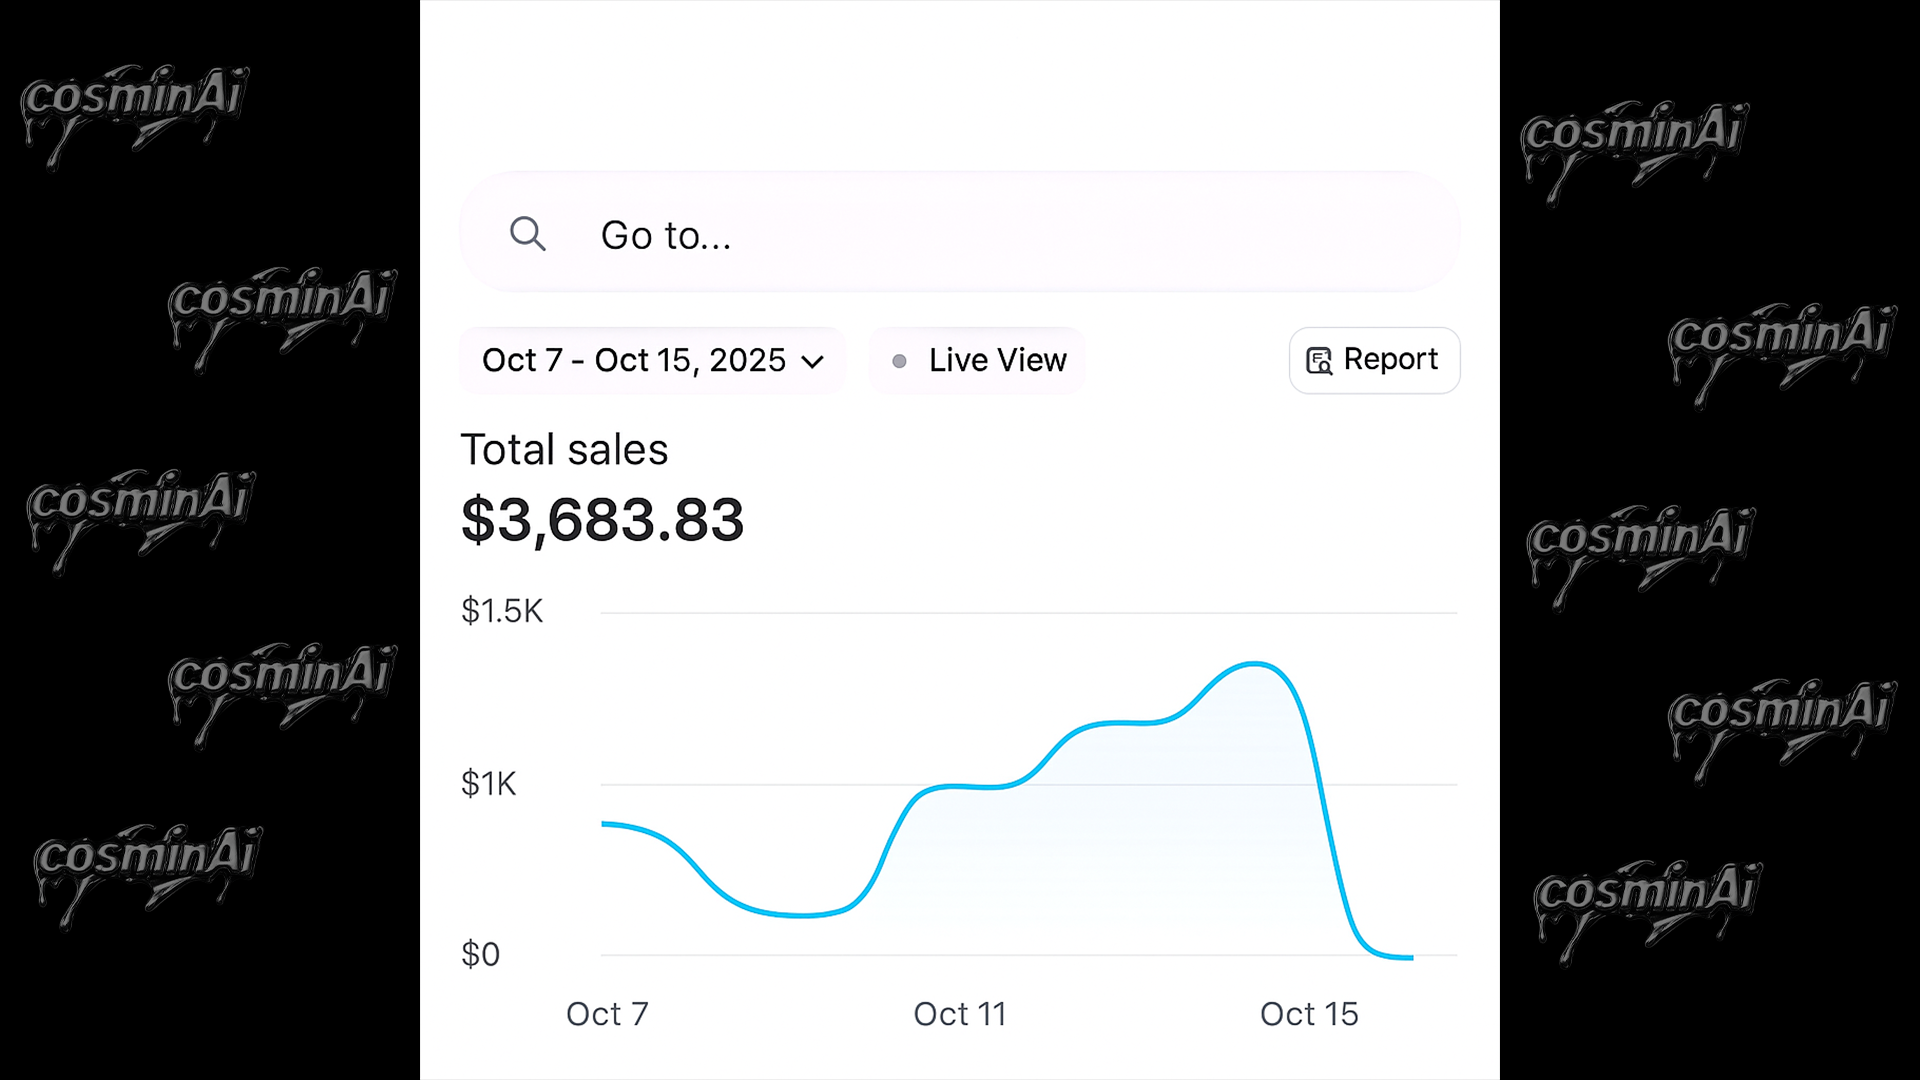Click the line's right end at zero
1920x1080 pixels.
pos(1410,957)
